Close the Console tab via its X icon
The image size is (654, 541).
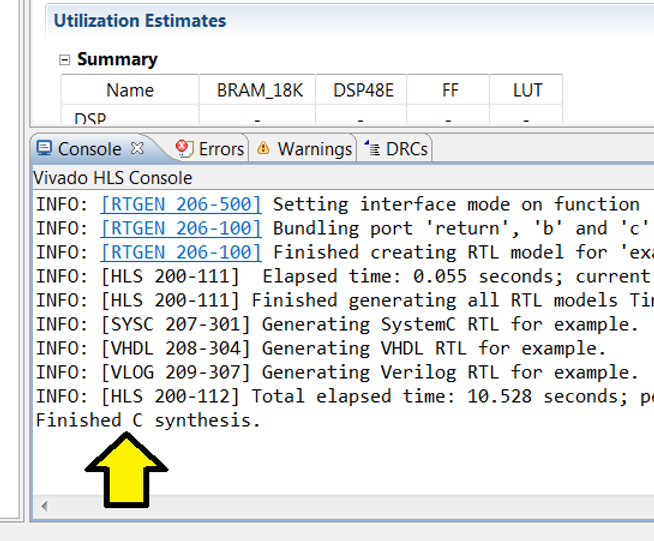pos(138,148)
